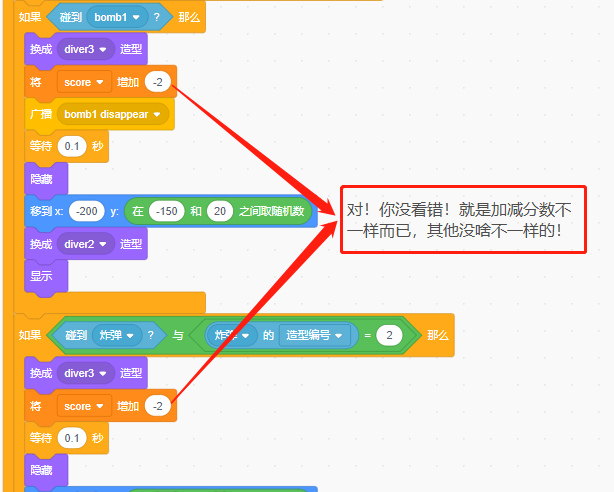The image size is (614, 492).
Task: Edit the -150 random minimum value
Action: point(167,212)
